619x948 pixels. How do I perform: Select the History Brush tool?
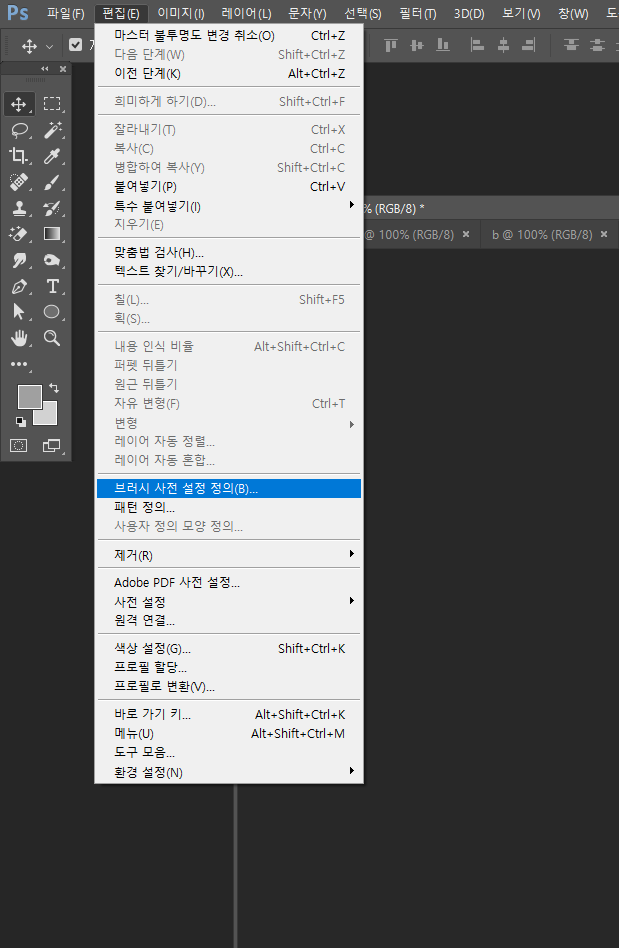click(x=52, y=208)
